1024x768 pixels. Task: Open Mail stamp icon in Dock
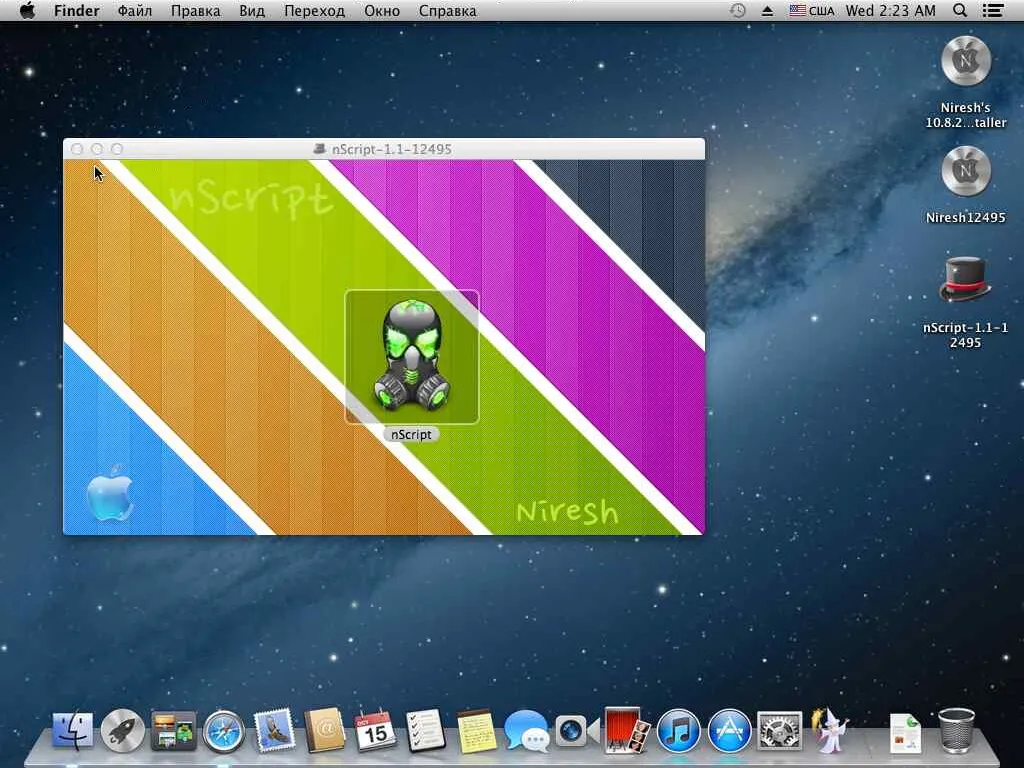274,730
